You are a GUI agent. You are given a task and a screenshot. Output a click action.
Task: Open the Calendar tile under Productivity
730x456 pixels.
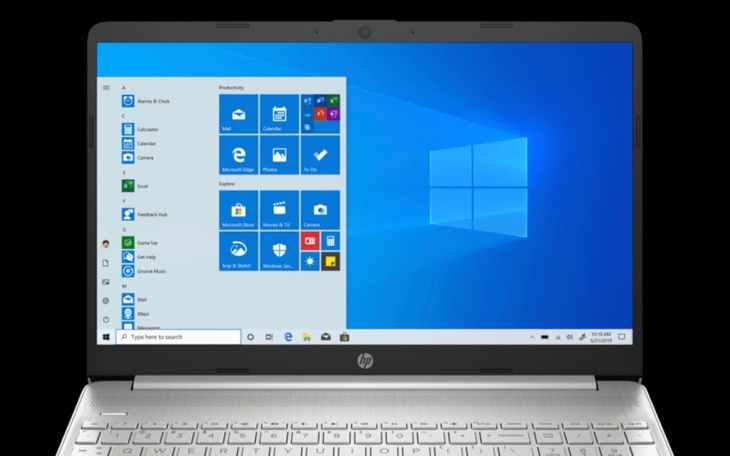[279, 114]
